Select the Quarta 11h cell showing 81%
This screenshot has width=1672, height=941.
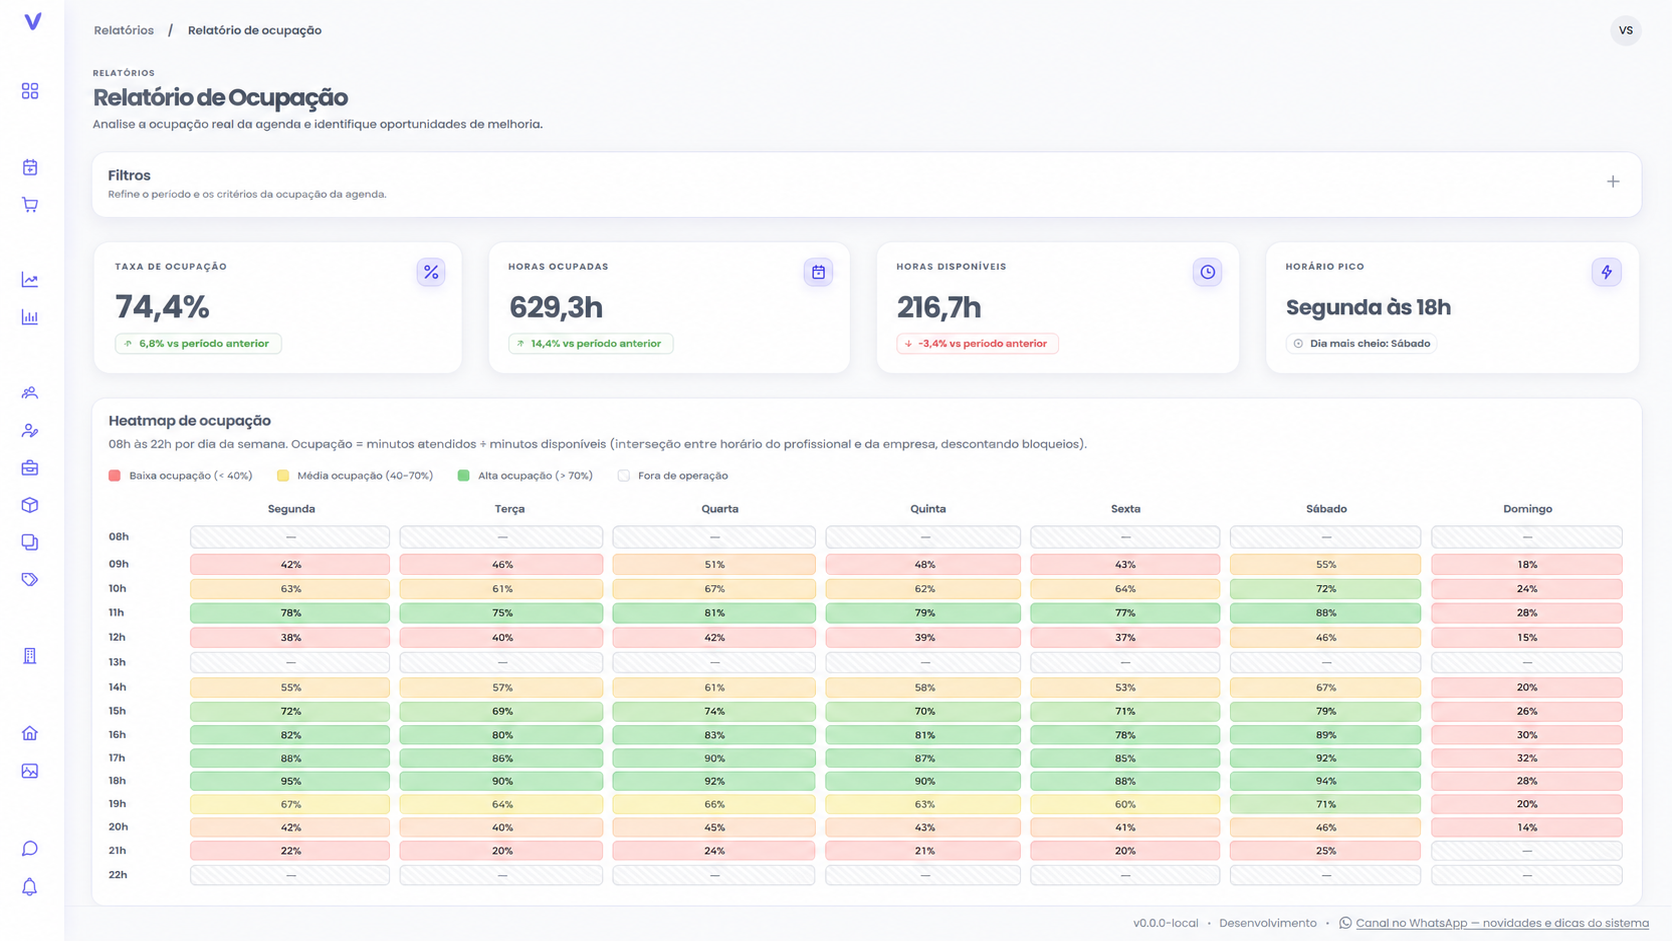714,613
